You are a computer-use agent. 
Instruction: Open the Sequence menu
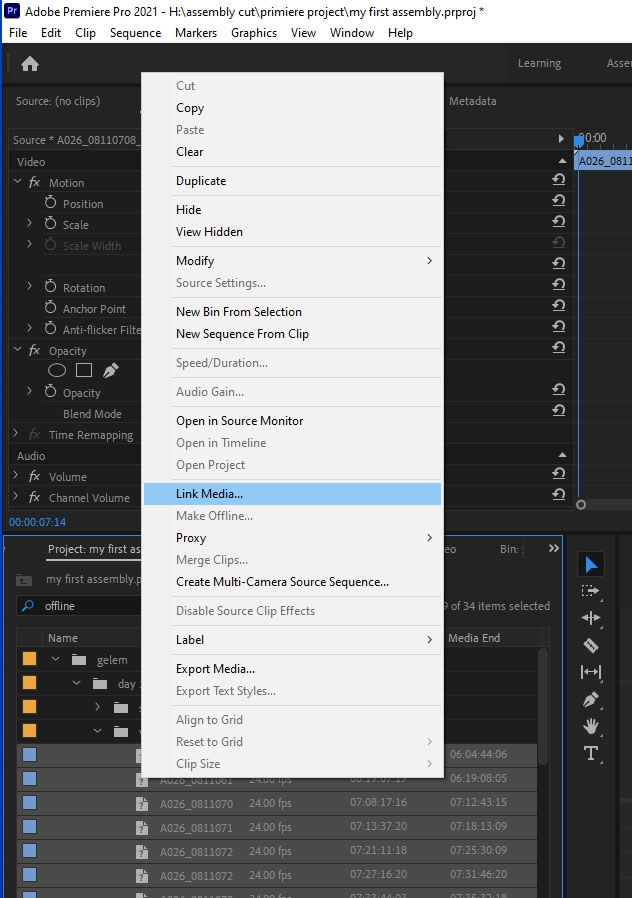point(135,33)
